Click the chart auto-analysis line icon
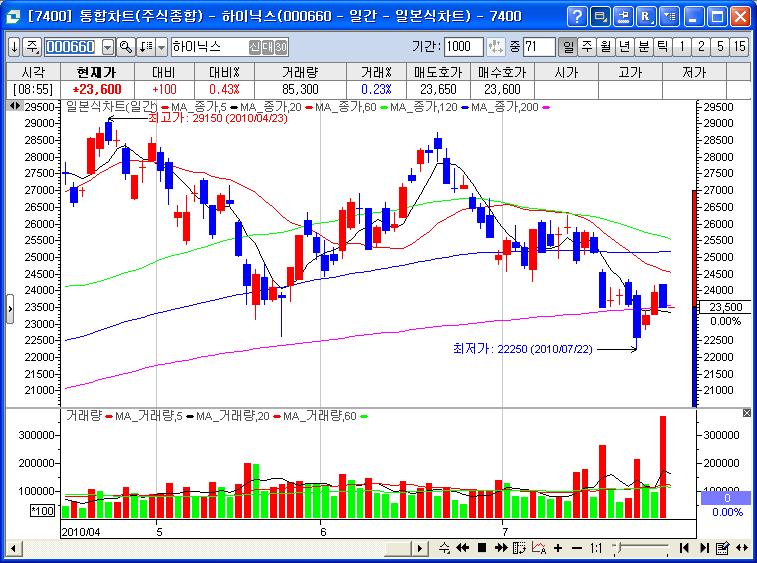This screenshot has width=757, height=563. tap(539, 548)
